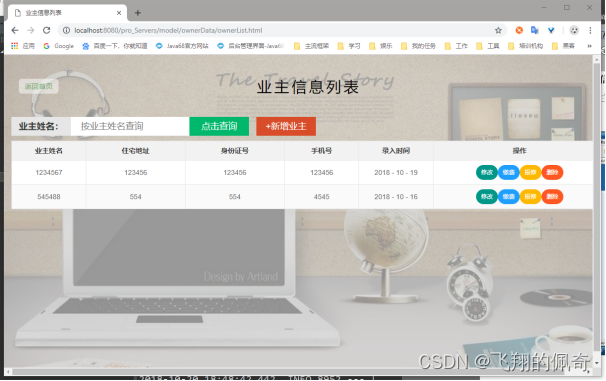The width and height of the screenshot is (606, 381).
Task: Maximize the Chrome window
Action: (x=567, y=7)
